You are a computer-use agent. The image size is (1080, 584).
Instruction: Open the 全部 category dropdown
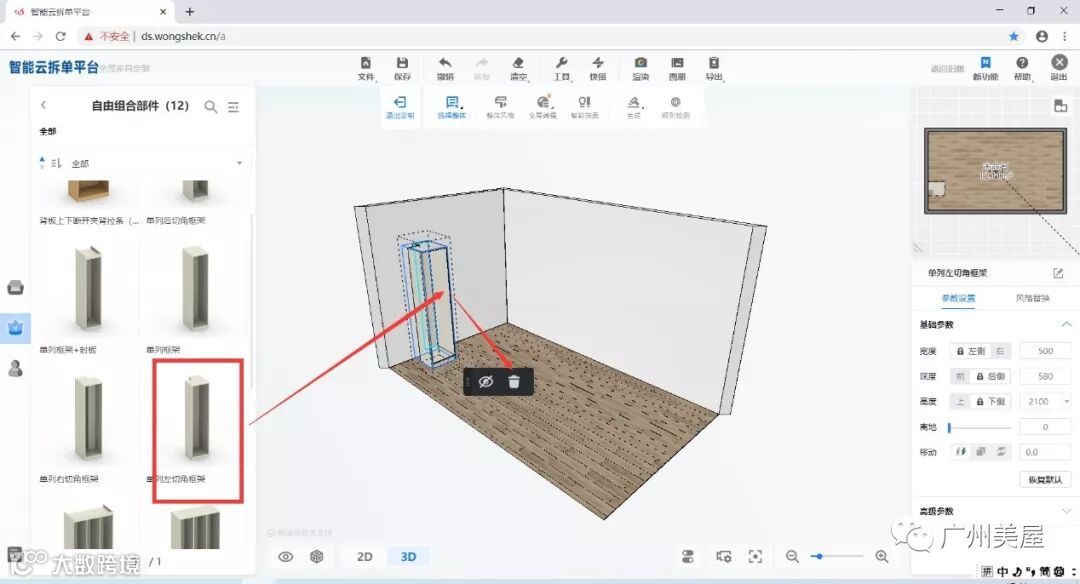157,163
